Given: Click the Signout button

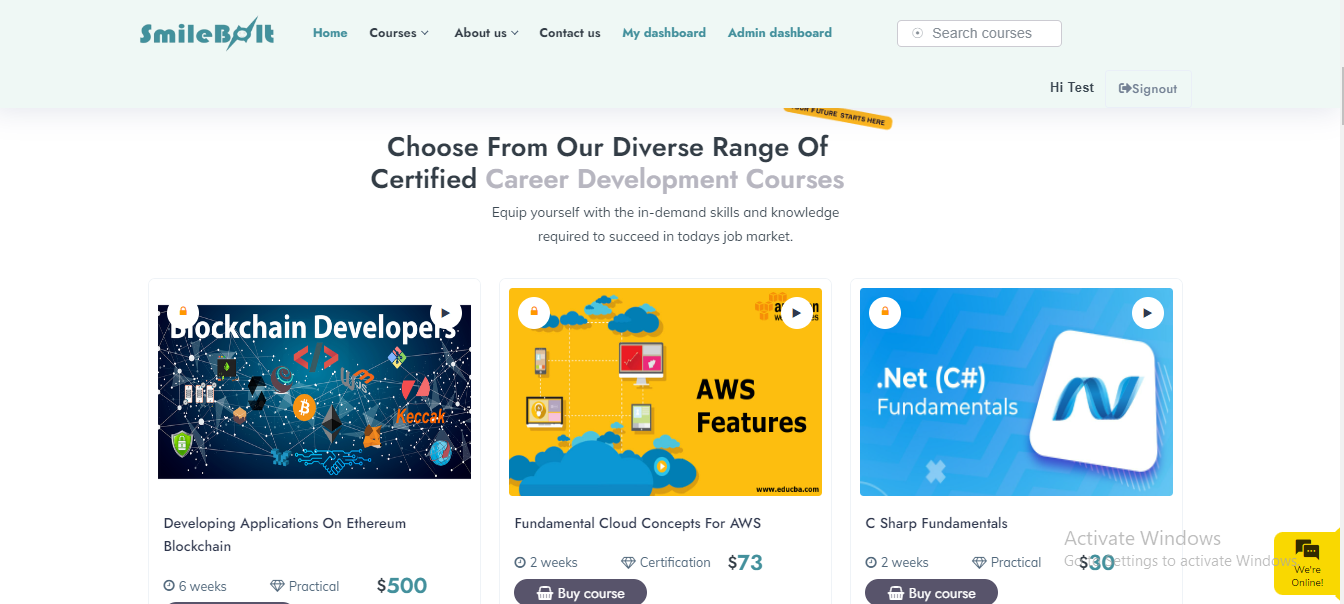Looking at the screenshot, I should [x=1148, y=89].
